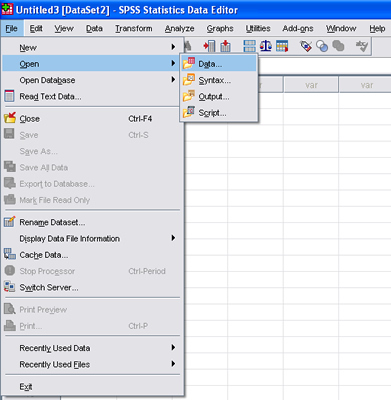Expand the New submenu arrow
The width and height of the screenshot is (391, 400).
click(173, 47)
